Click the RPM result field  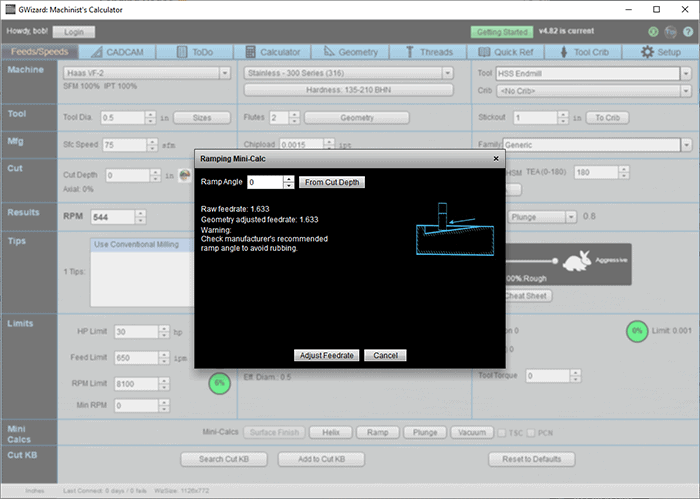click(113, 217)
